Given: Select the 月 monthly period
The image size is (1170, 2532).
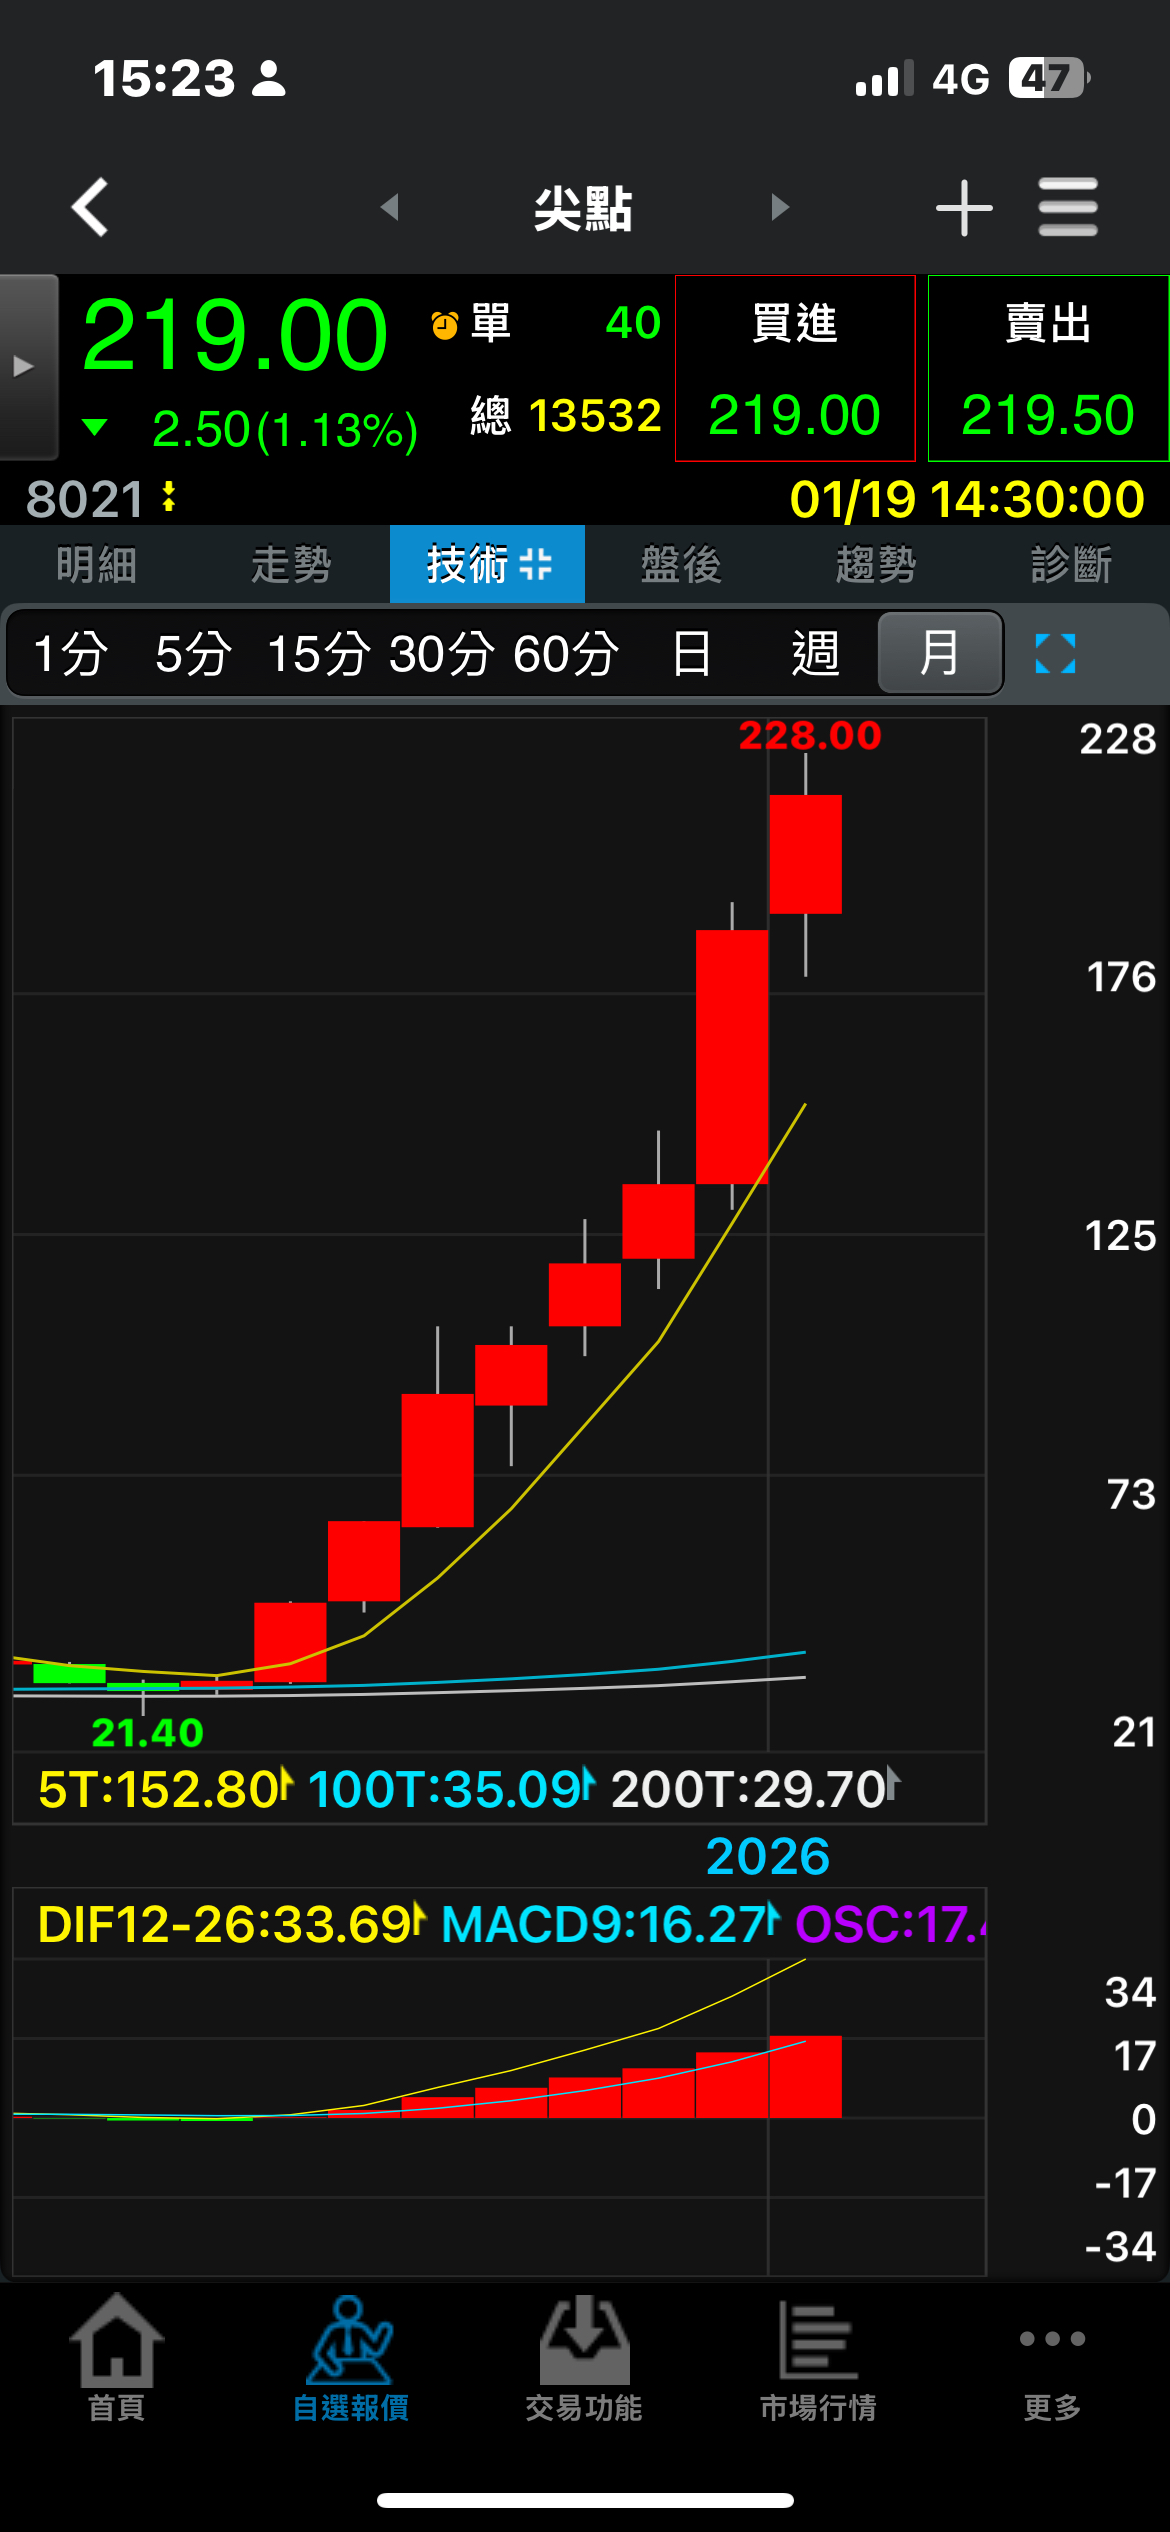Looking at the screenshot, I should [x=940, y=654].
